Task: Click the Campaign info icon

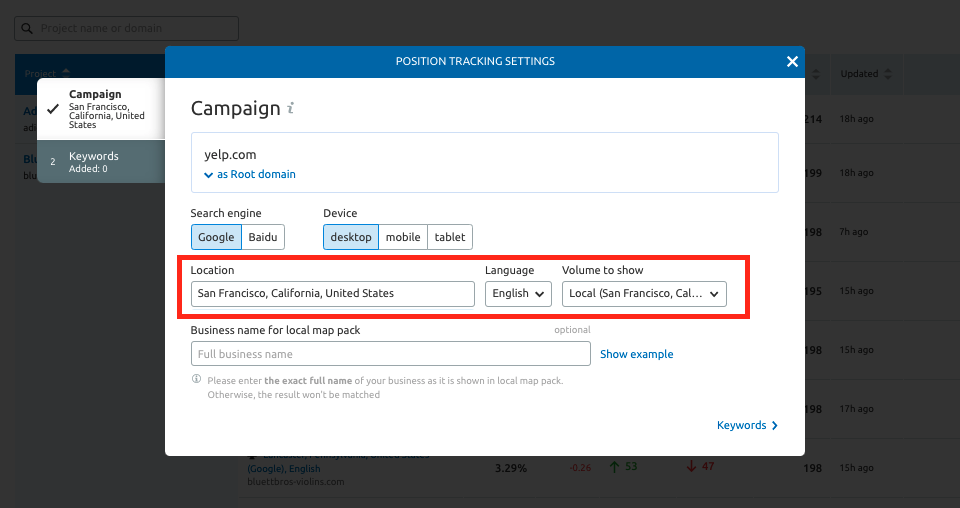Action: click(x=291, y=108)
